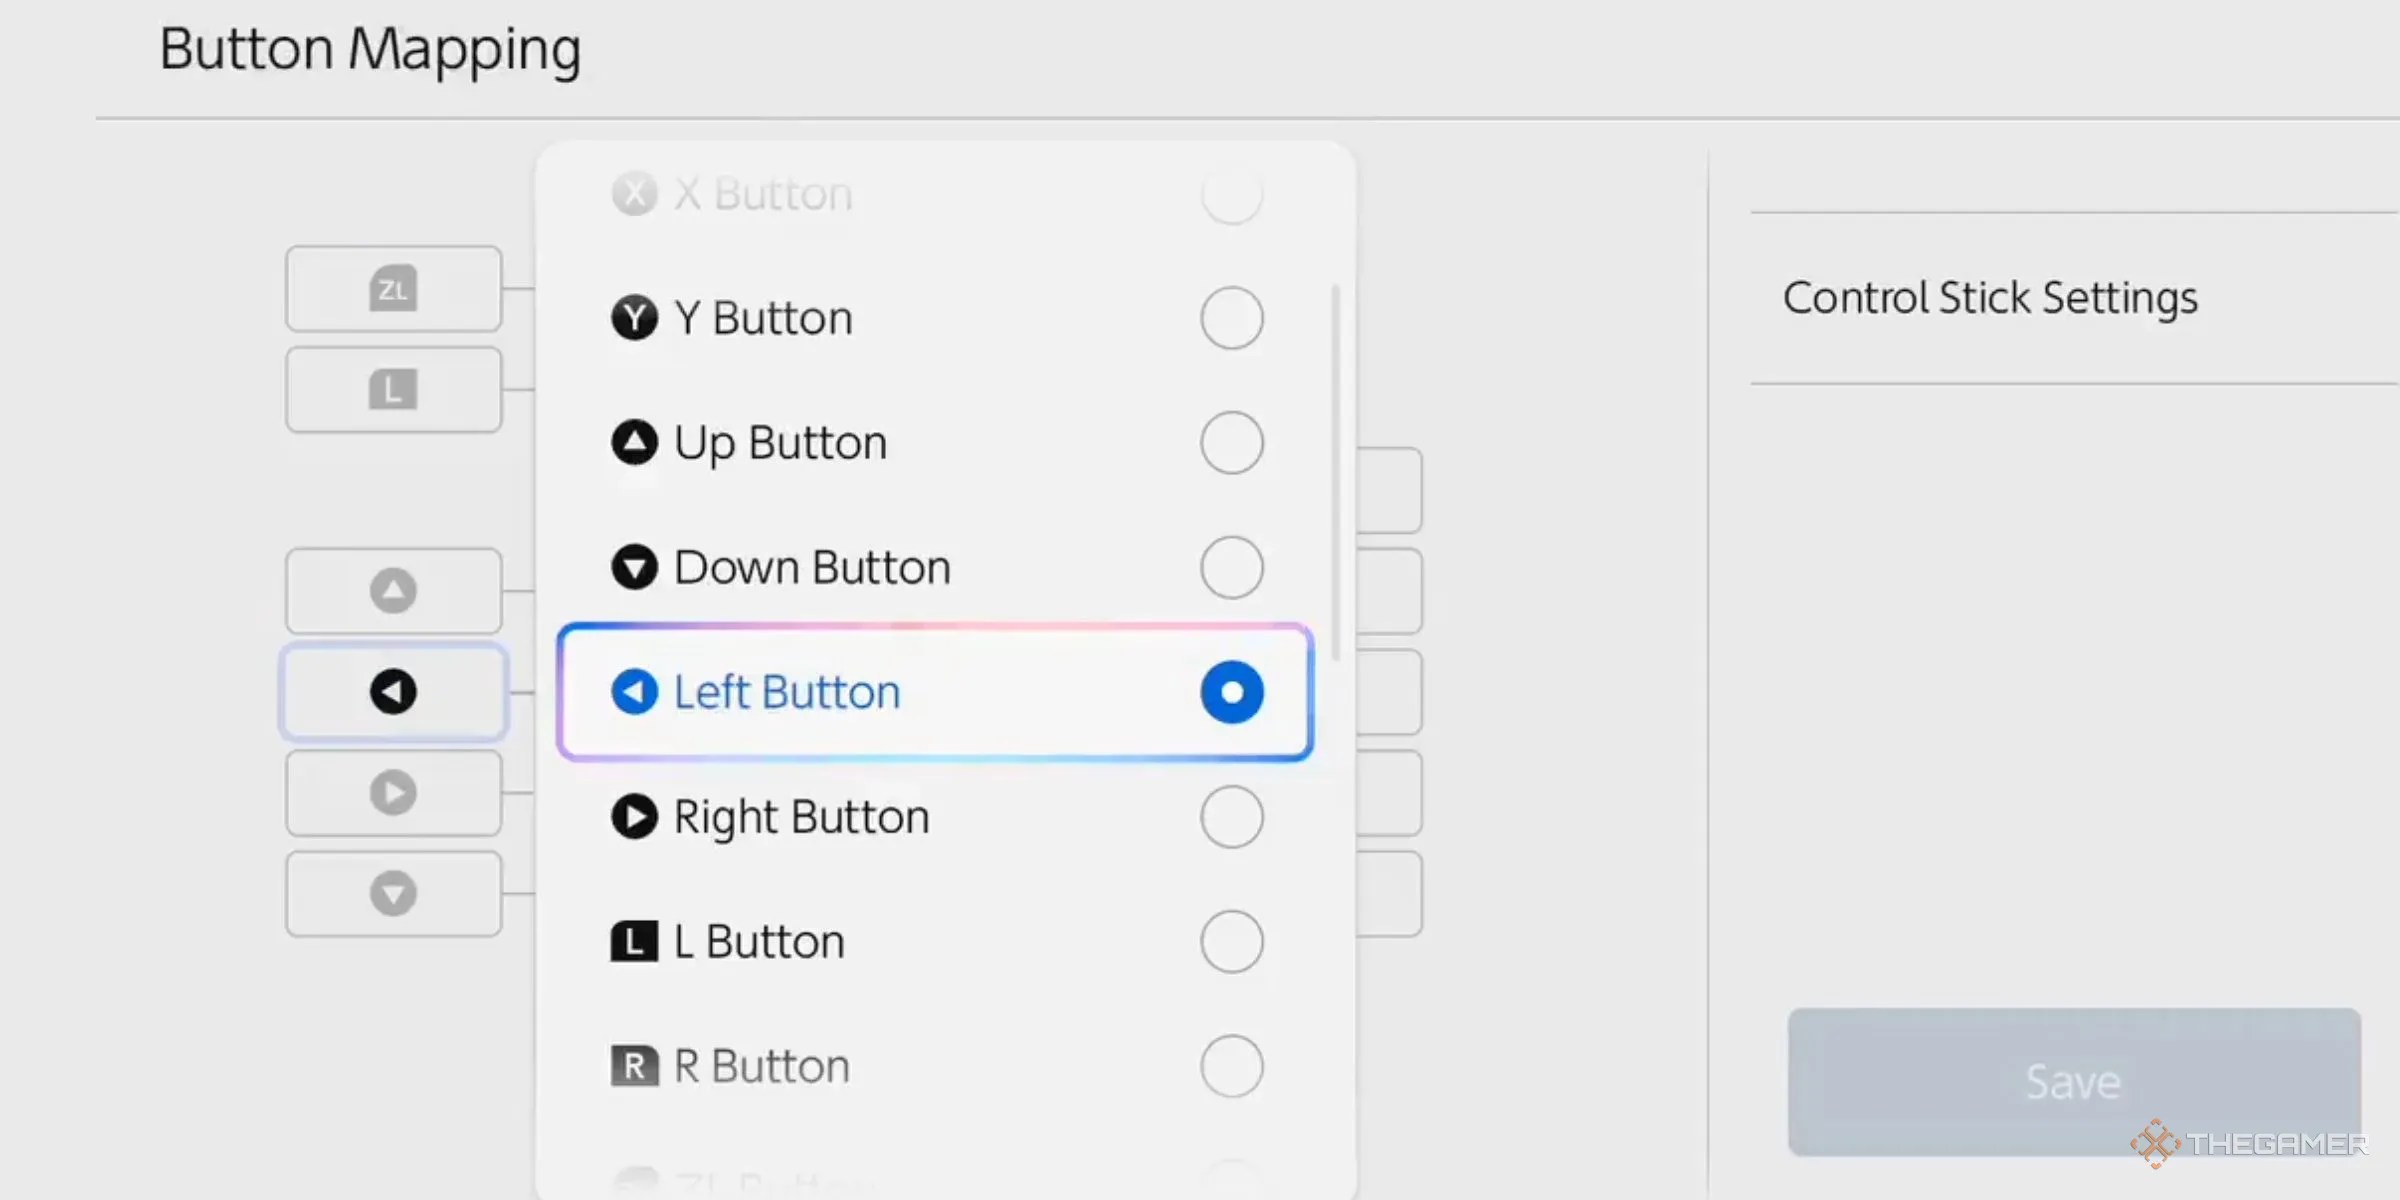The image size is (2400, 1200).
Task: Pick the R Button radio option
Action: point(1231,1066)
